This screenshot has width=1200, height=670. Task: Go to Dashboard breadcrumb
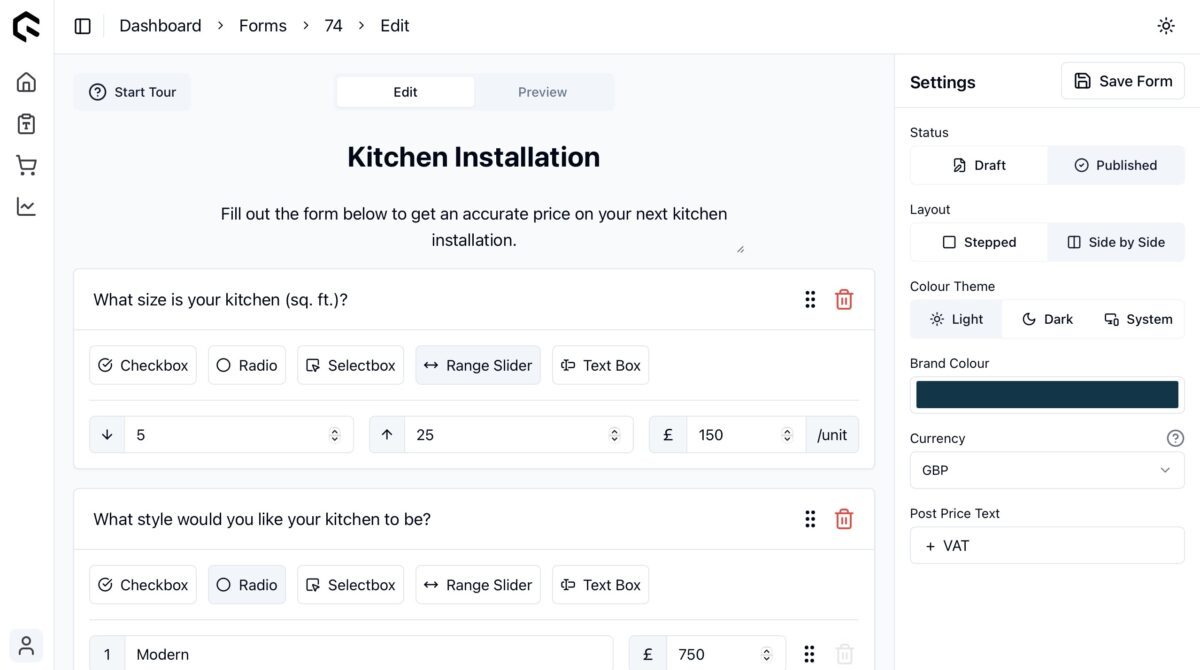click(x=160, y=26)
